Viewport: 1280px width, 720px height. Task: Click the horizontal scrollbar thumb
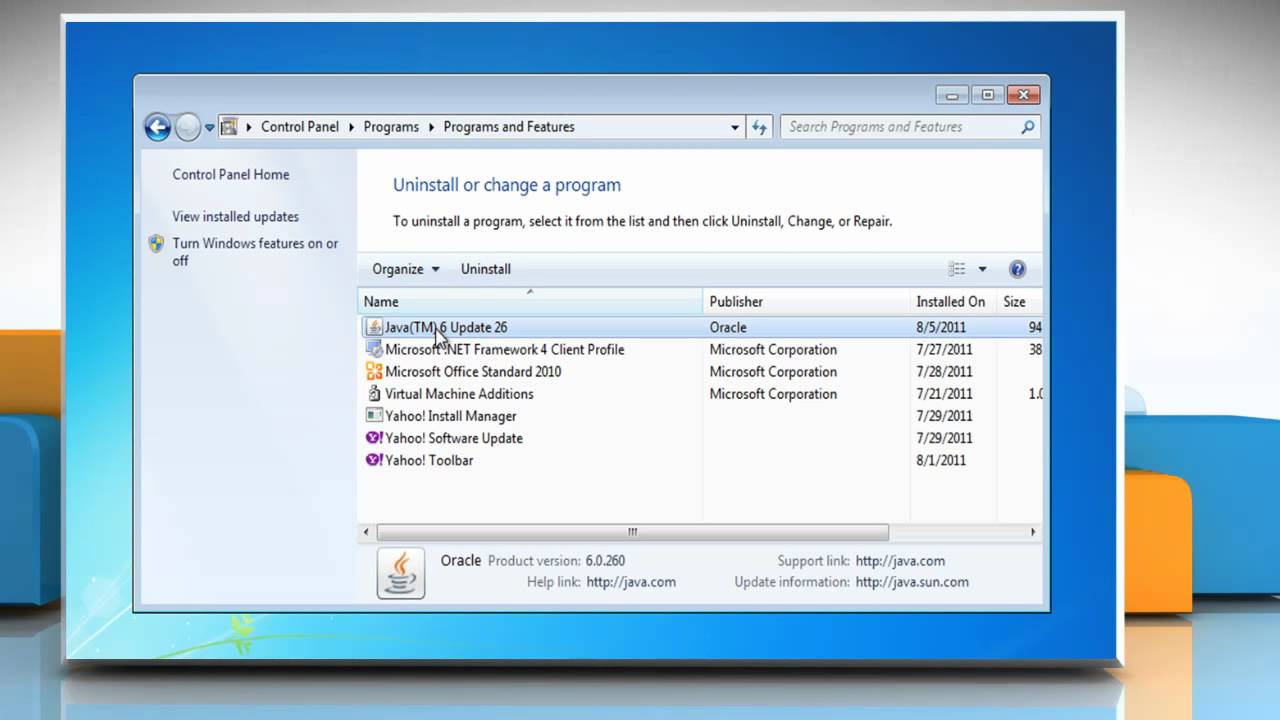pos(632,532)
